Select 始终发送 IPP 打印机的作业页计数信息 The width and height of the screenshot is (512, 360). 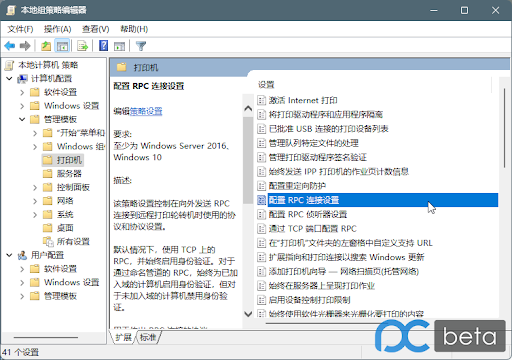tap(339, 172)
